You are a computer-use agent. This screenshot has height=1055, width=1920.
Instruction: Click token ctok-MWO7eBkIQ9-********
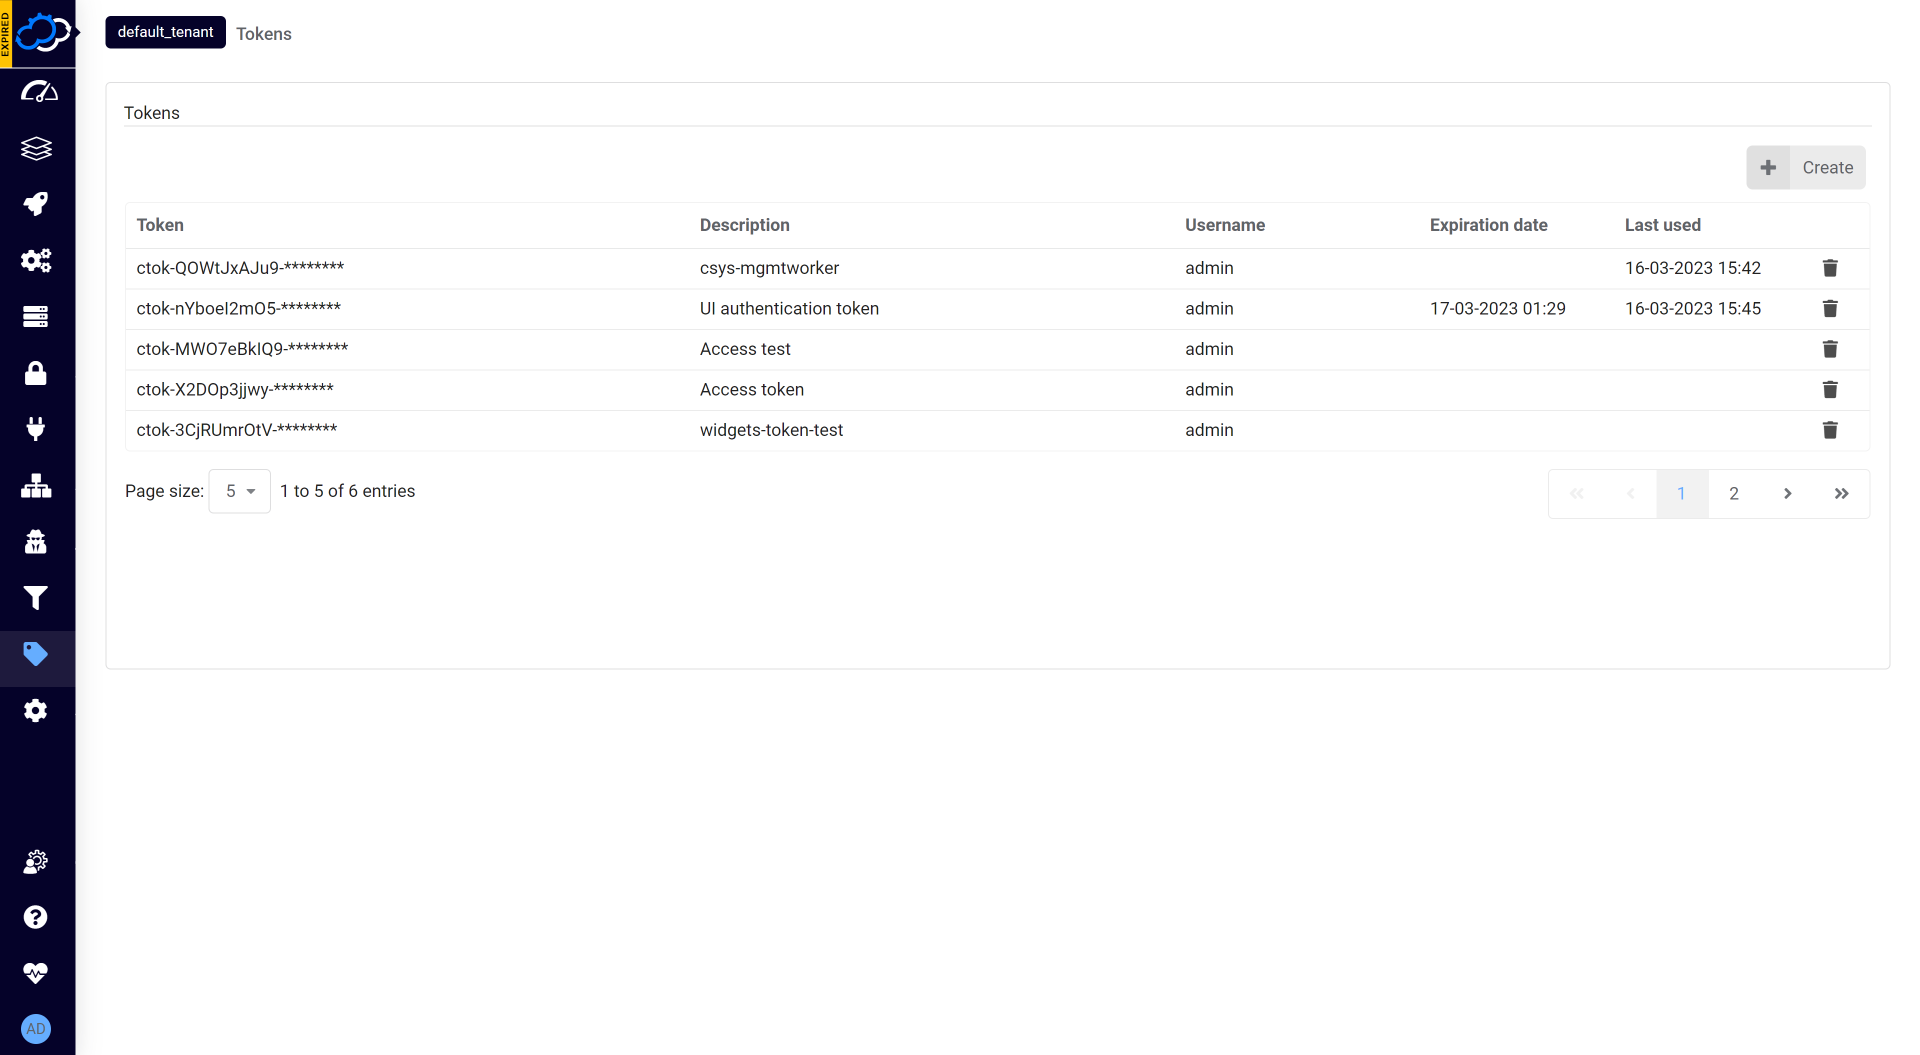243,349
